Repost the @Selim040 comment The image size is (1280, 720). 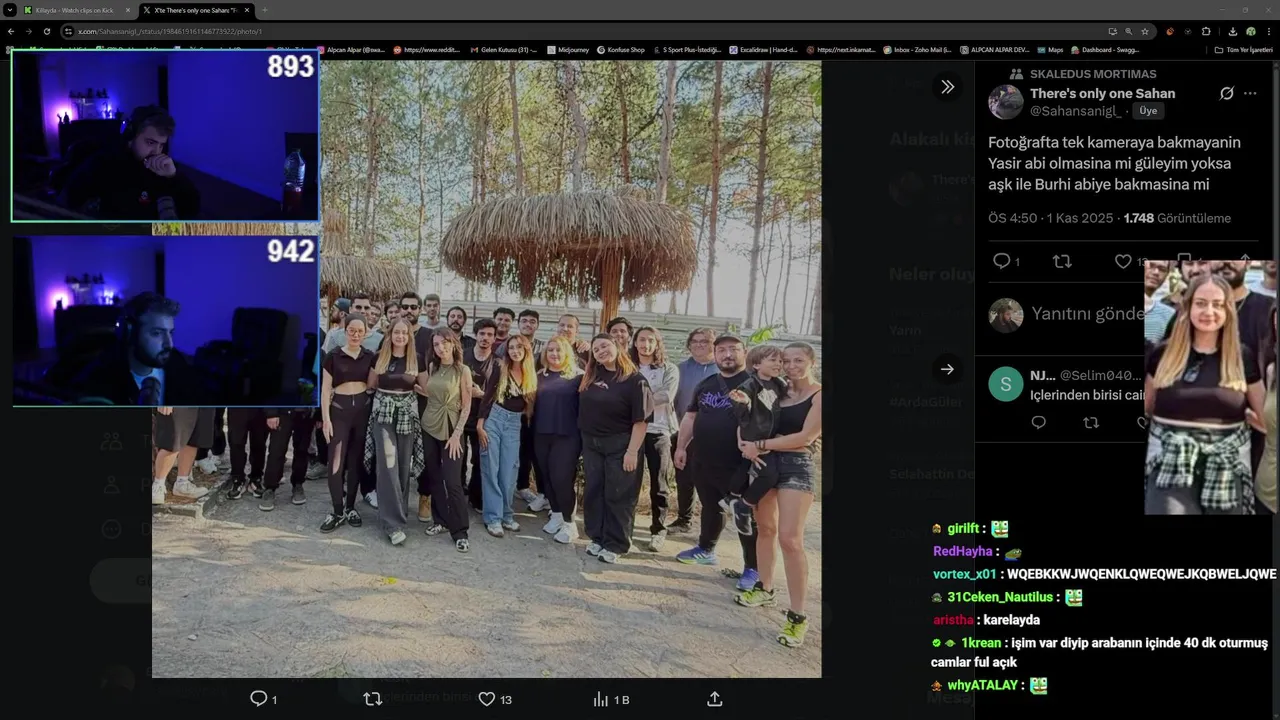(1091, 423)
